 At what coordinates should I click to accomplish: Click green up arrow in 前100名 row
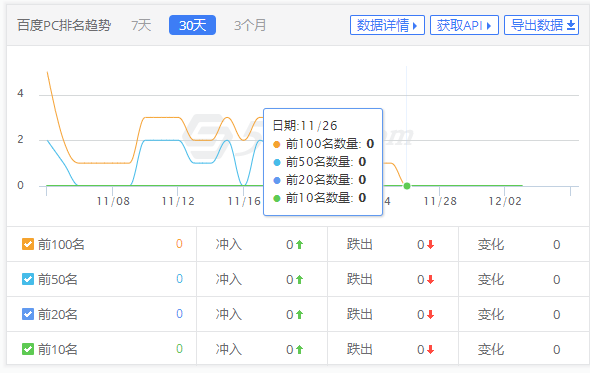click(x=299, y=245)
